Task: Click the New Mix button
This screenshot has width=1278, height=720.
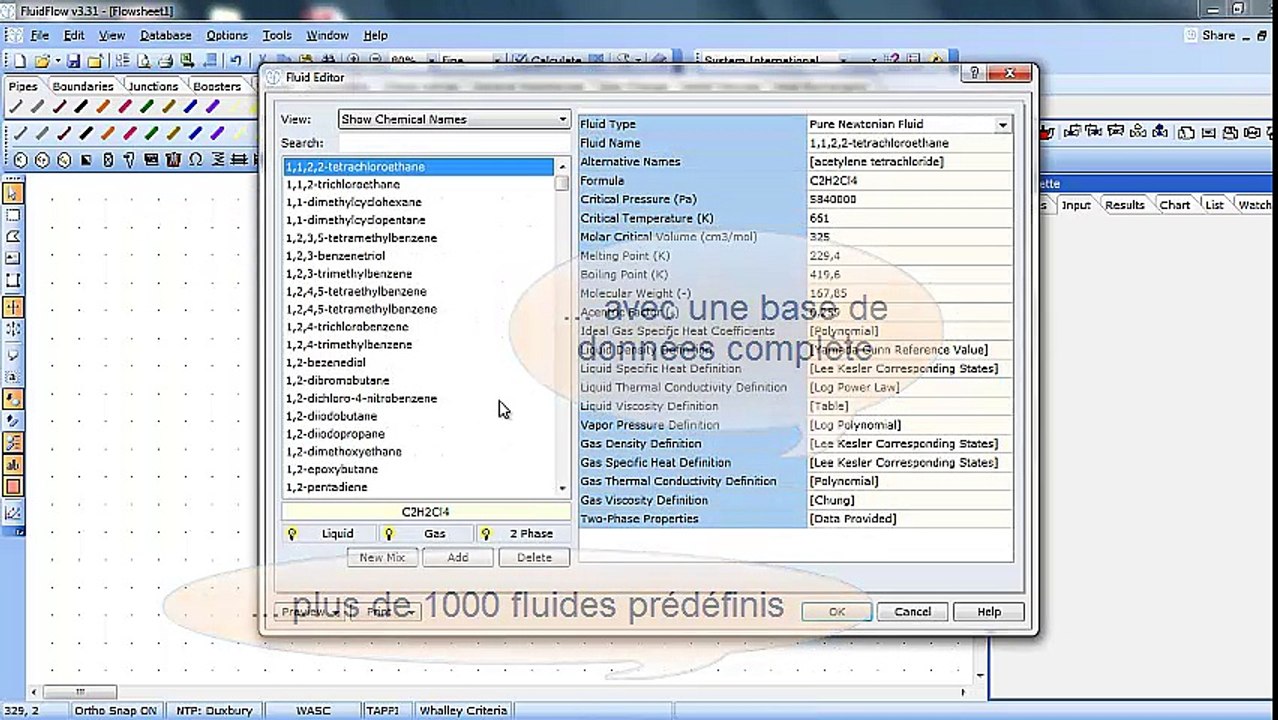Action: (x=382, y=557)
